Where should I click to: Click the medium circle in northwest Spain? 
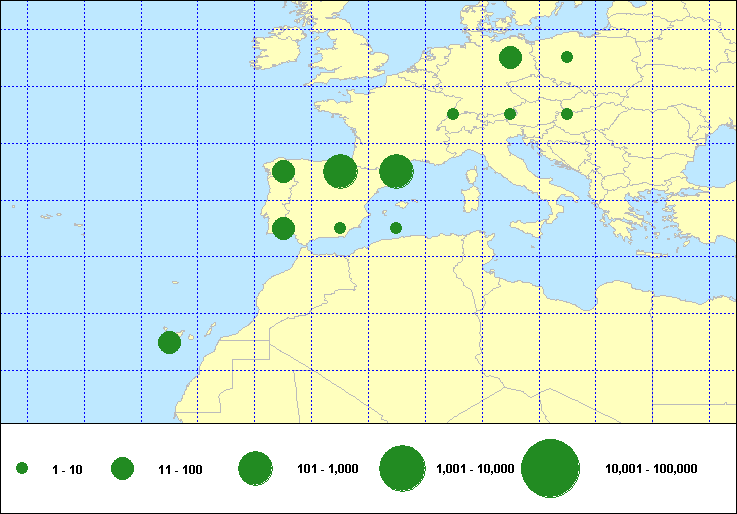pyautogui.click(x=283, y=171)
